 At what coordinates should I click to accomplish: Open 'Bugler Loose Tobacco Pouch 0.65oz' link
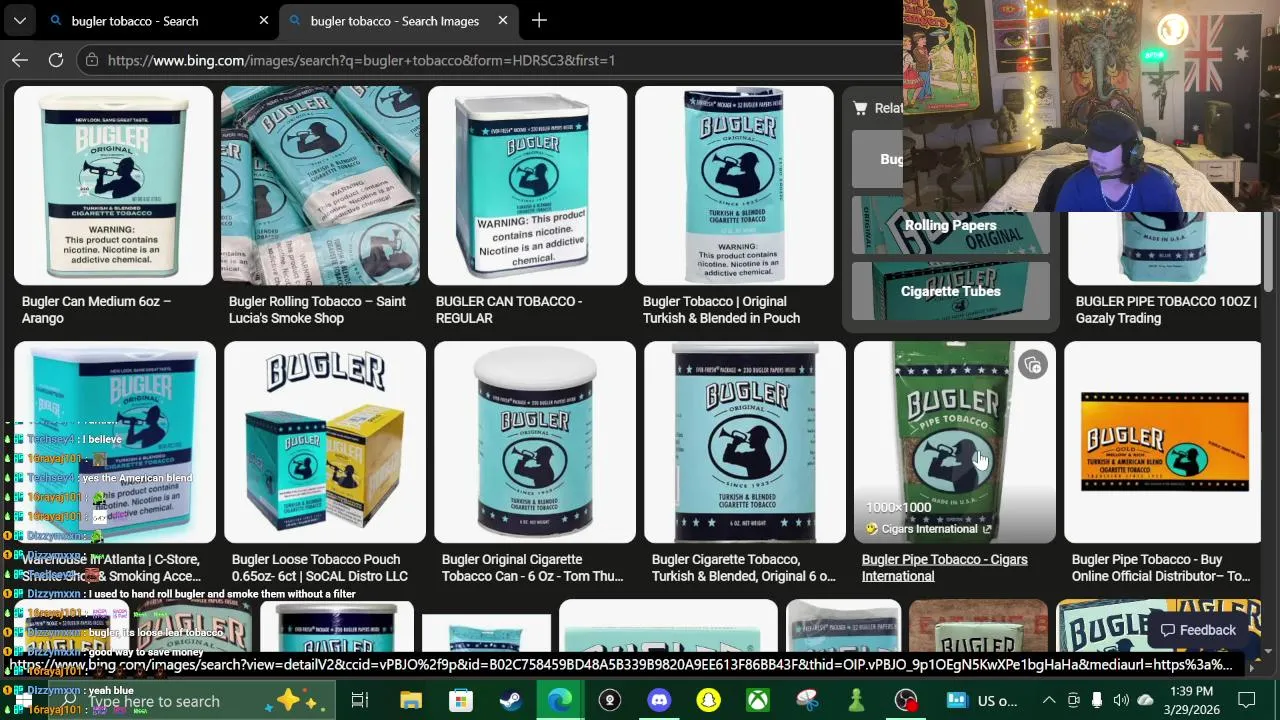[x=320, y=567]
